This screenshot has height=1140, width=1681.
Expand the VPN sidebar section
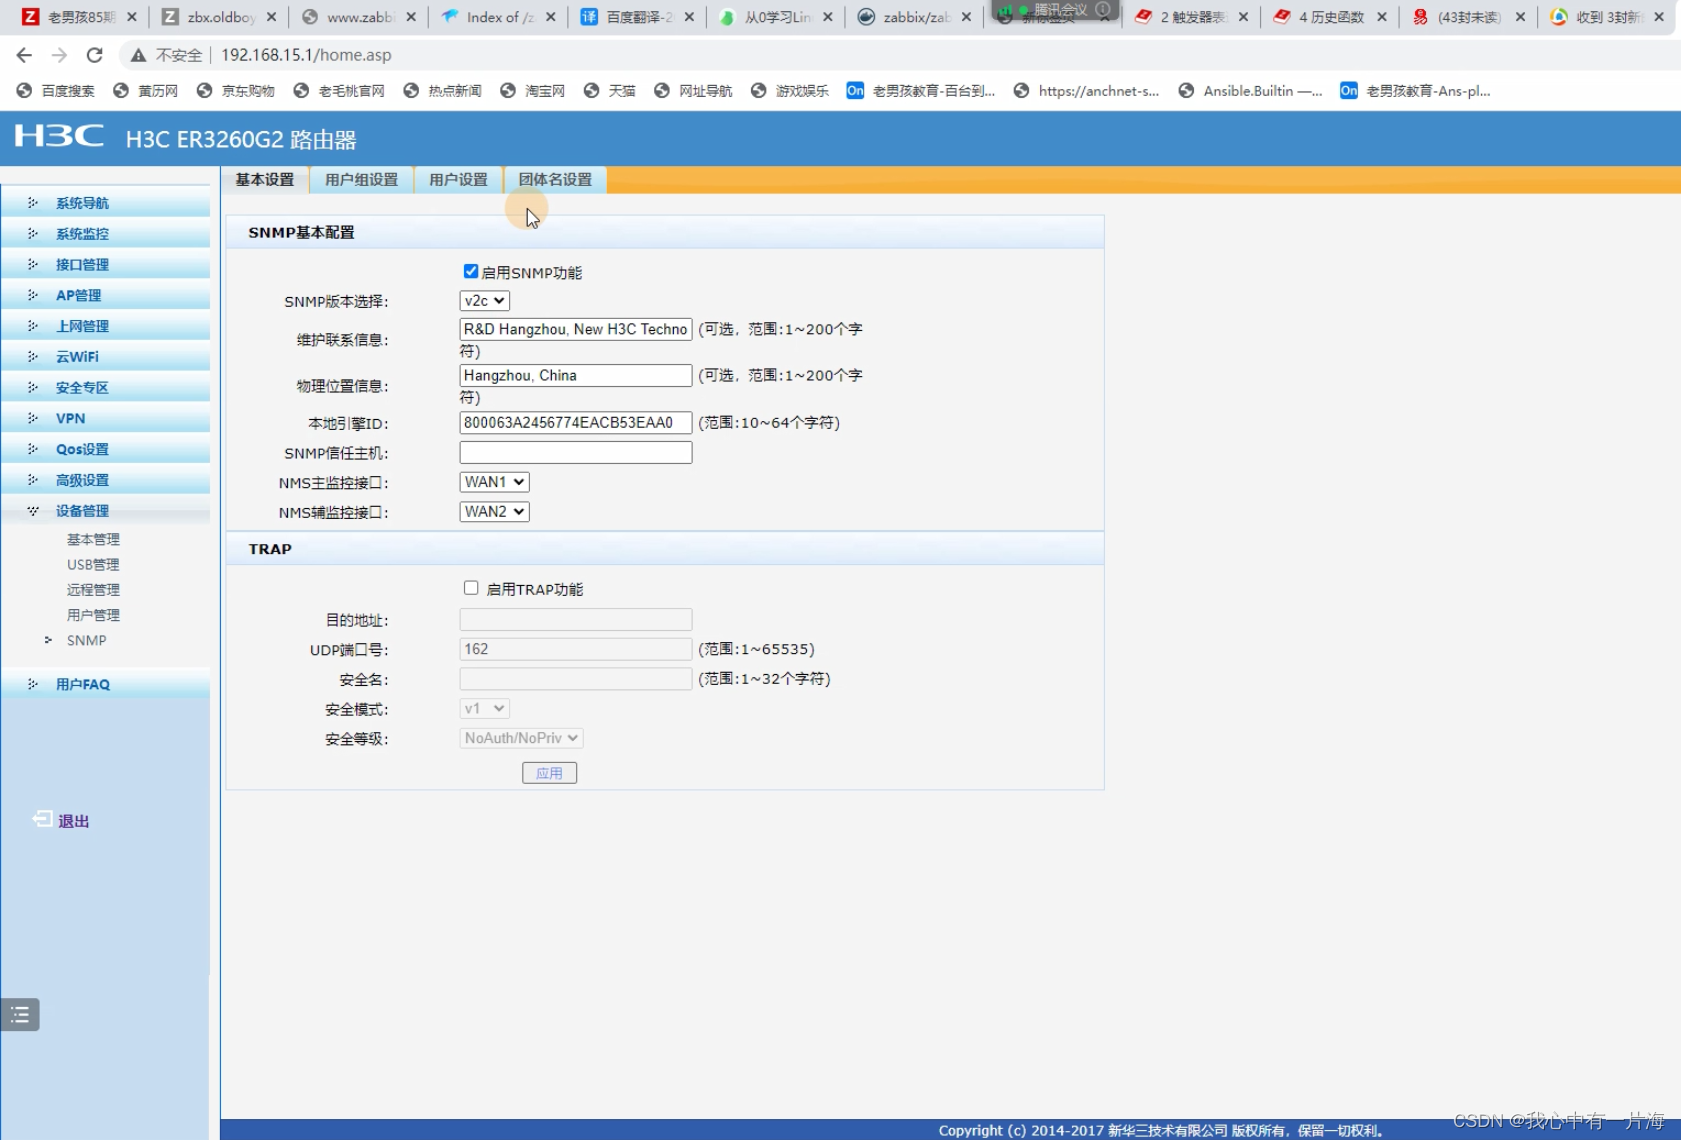click(x=105, y=419)
